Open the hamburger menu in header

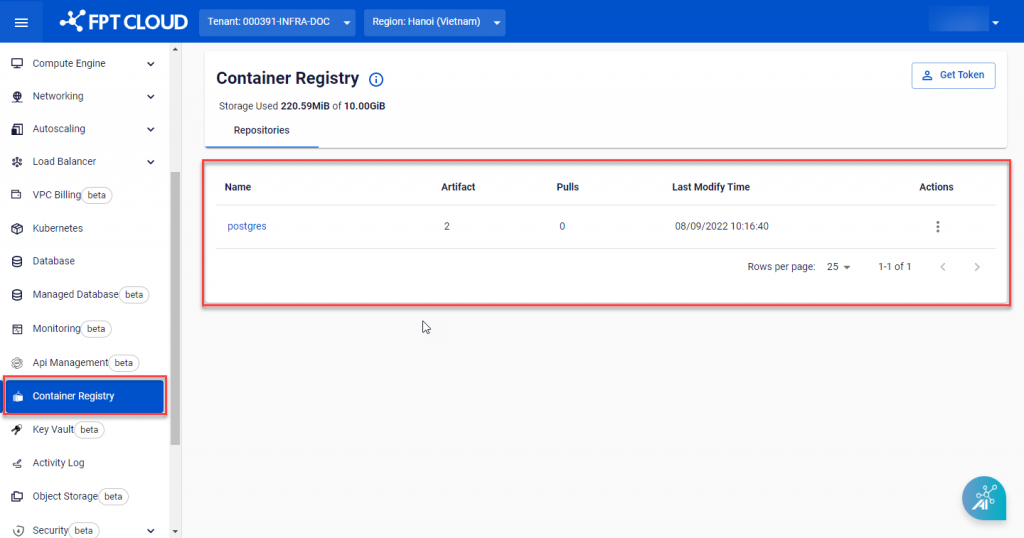click(21, 22)
